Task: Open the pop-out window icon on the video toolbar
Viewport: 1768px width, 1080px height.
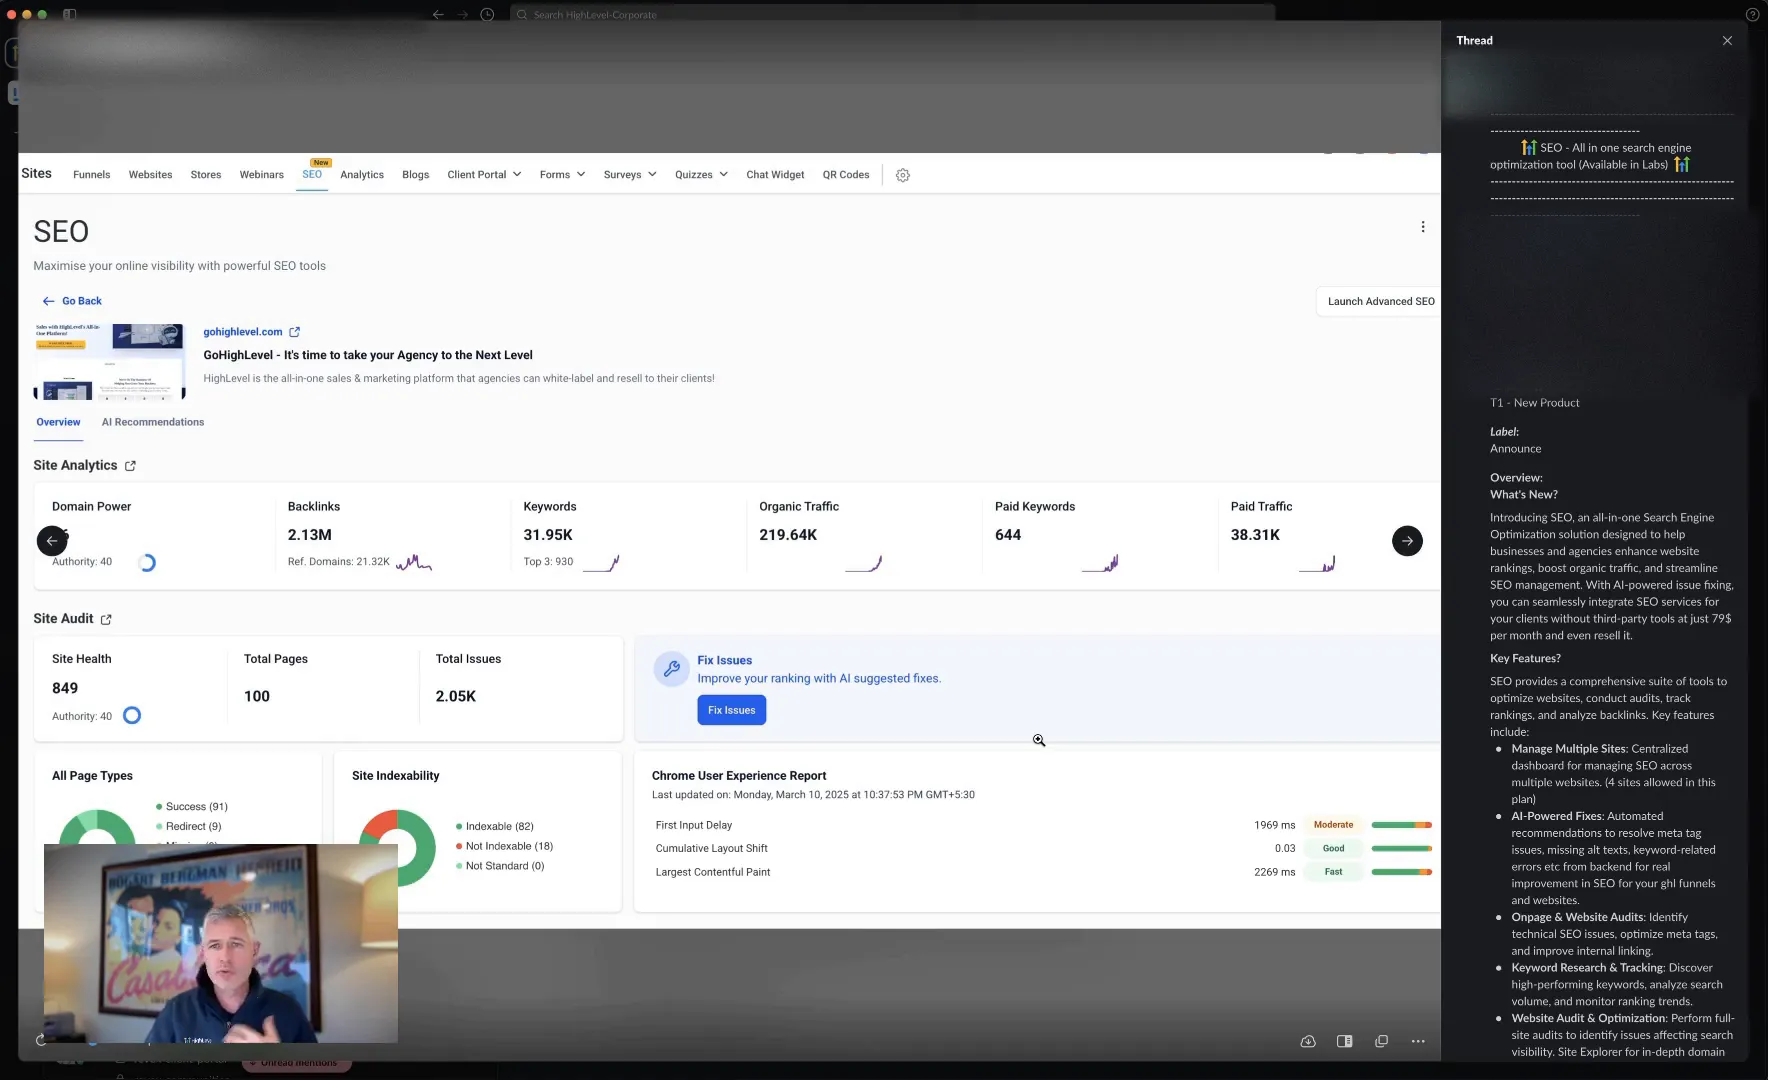Action: (x=1382, y=1041)
